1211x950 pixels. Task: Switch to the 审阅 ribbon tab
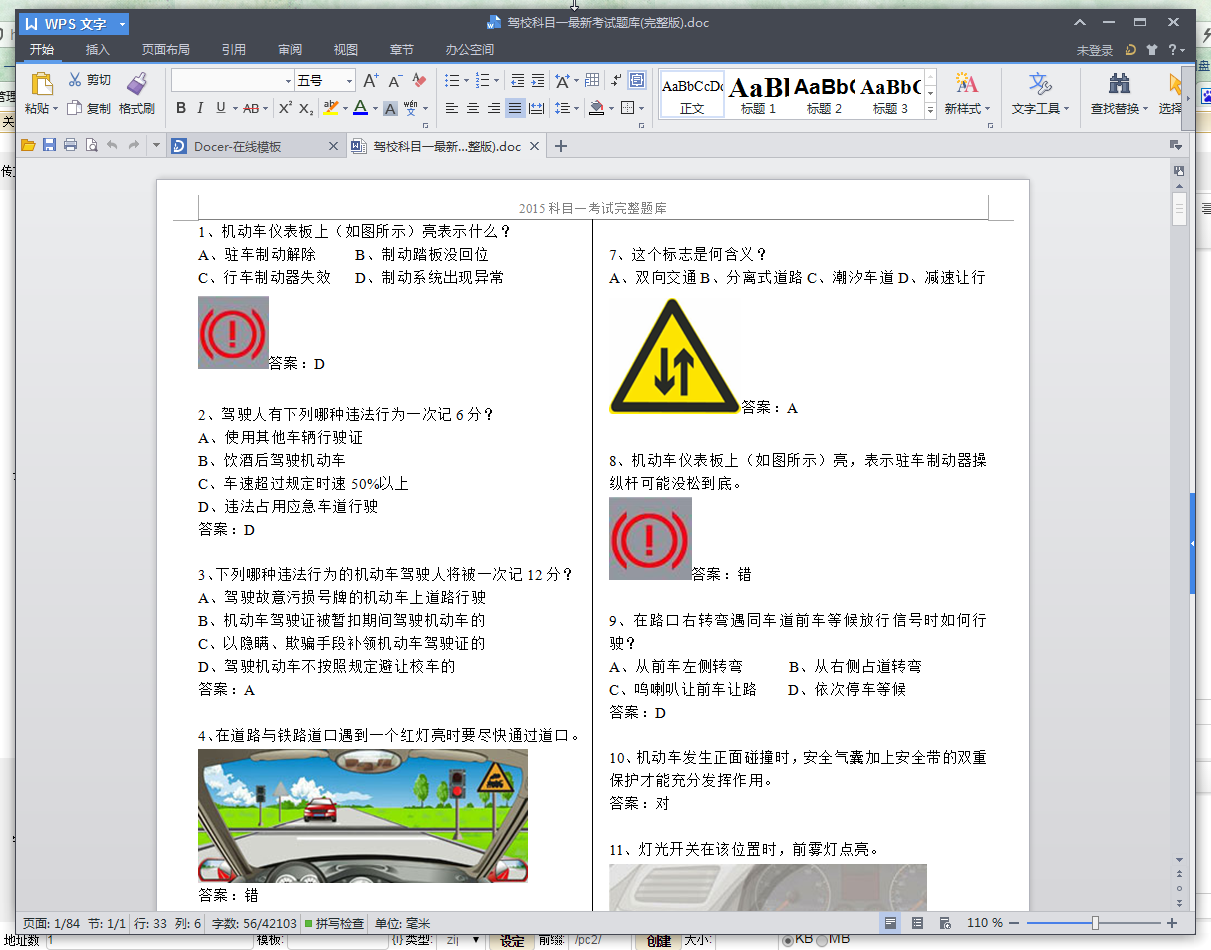[290, 49]
